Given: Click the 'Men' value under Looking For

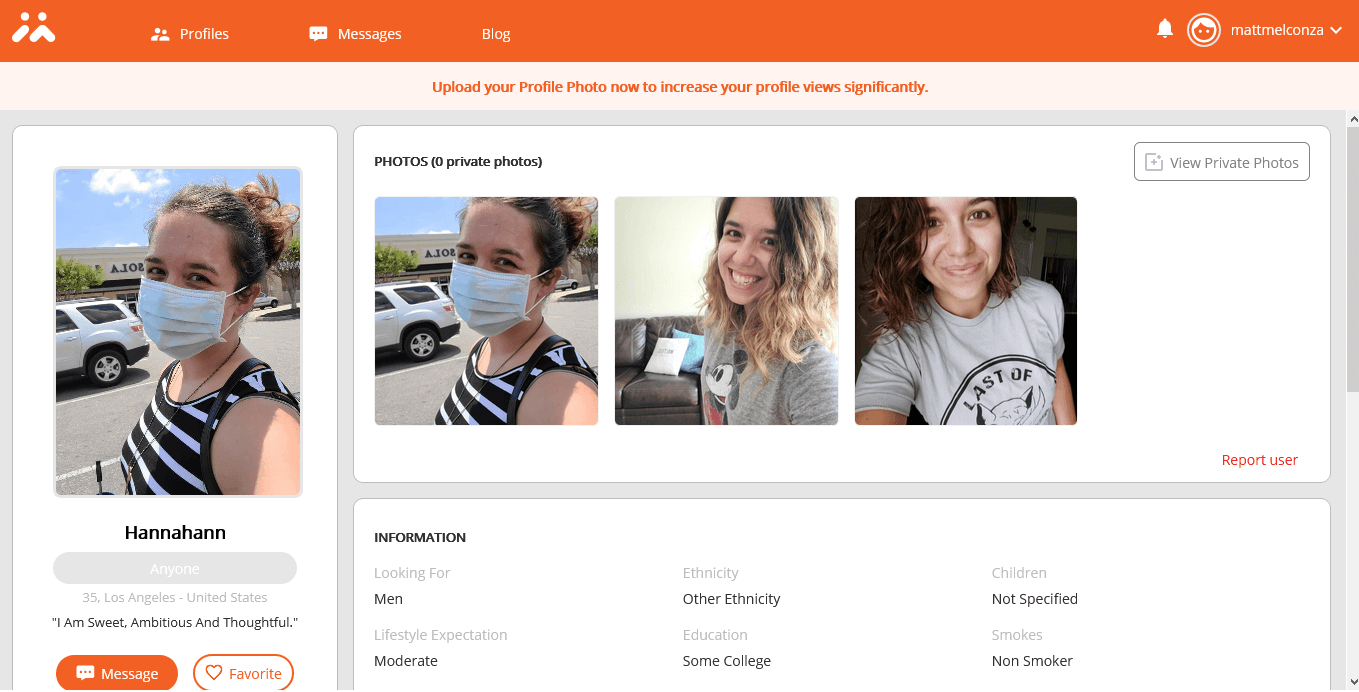Looking at the screenshot, I should [x=388, y=599].
